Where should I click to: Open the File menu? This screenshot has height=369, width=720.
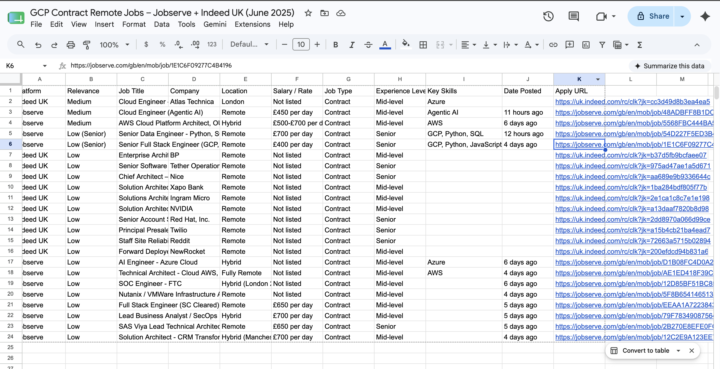coord(36,24)
